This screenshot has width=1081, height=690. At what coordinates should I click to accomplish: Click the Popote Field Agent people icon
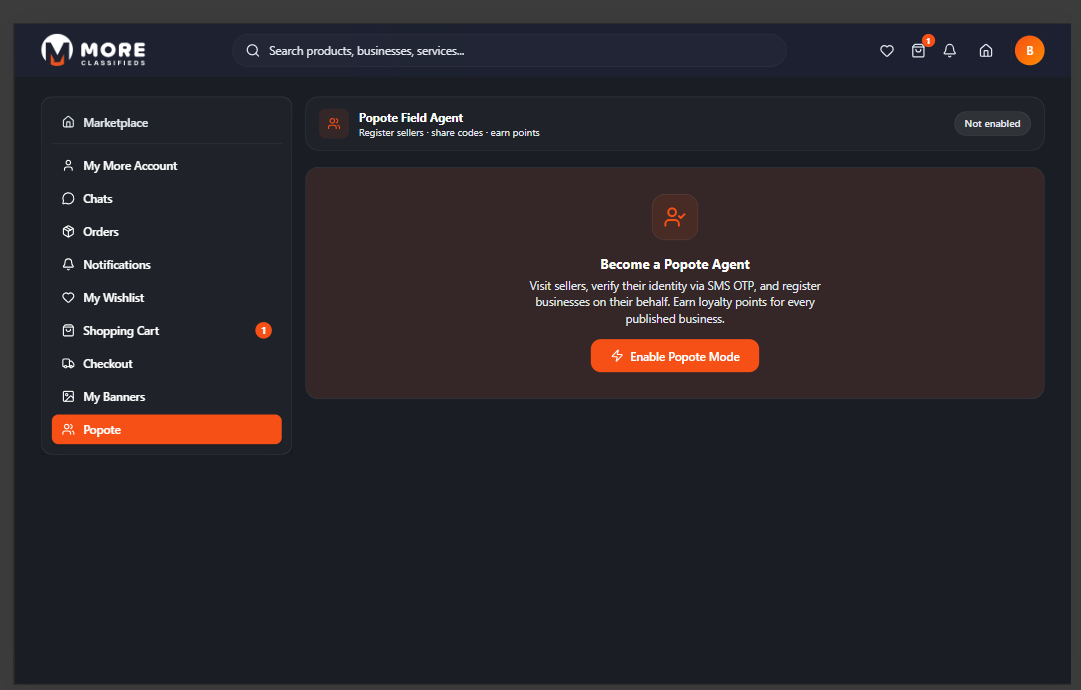pyautogui.click(x=334, y=124)
